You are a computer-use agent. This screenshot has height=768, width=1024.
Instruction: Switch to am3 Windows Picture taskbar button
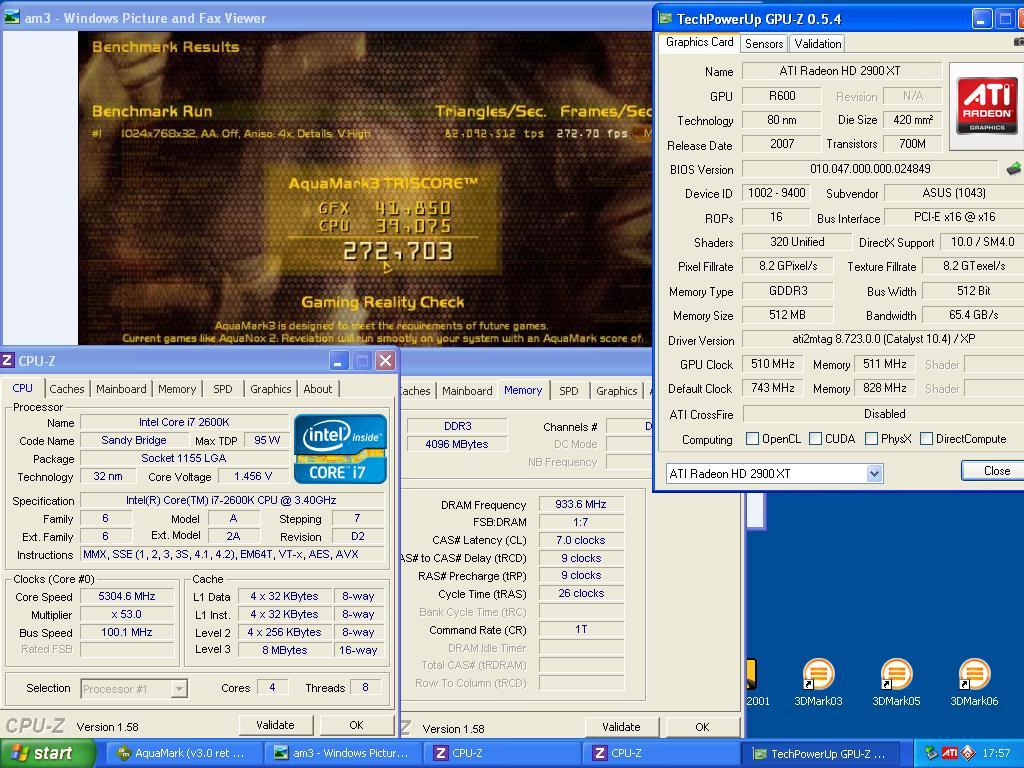click(342, 754)
